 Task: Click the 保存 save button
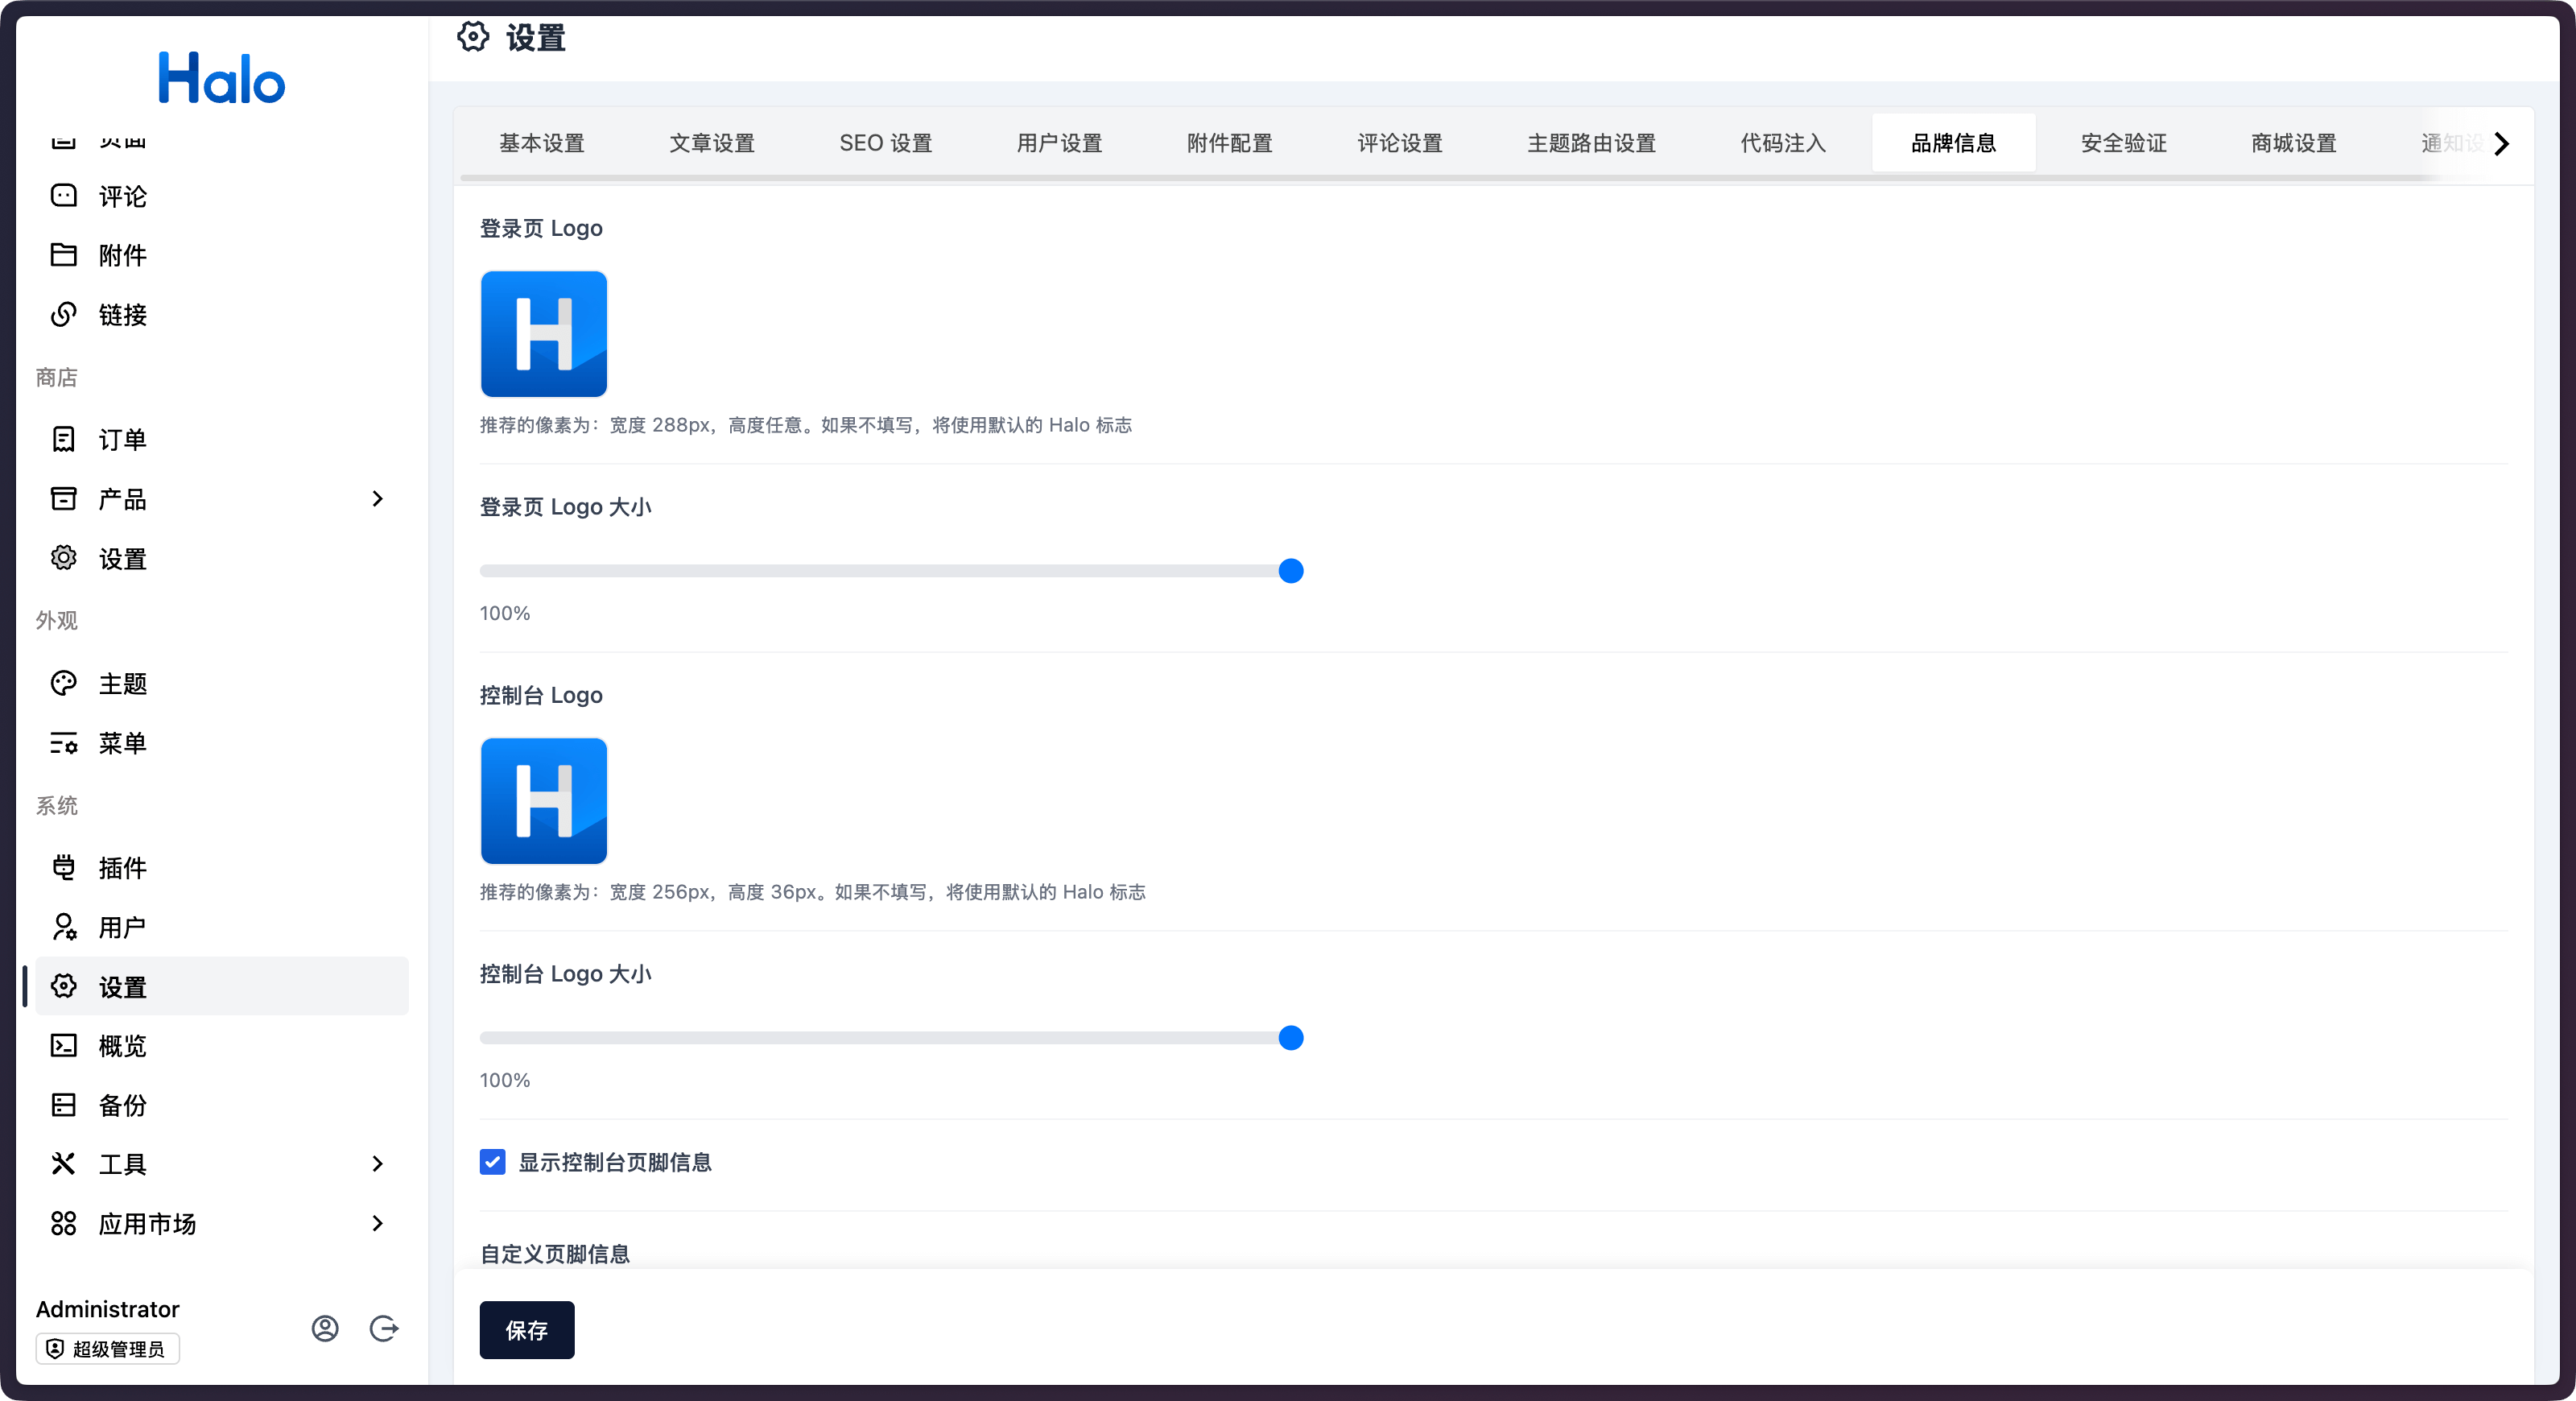[x=526, y=1330]
